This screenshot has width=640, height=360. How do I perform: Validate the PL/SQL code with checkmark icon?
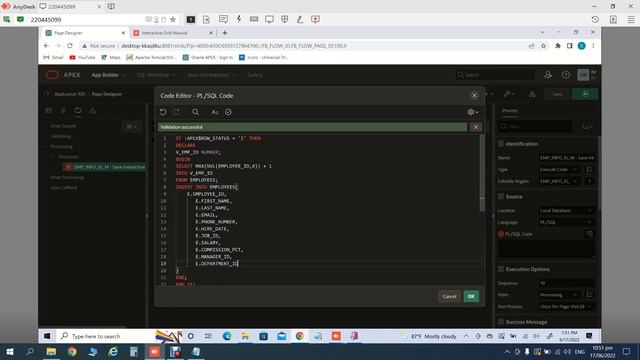(x=228, y=112)
